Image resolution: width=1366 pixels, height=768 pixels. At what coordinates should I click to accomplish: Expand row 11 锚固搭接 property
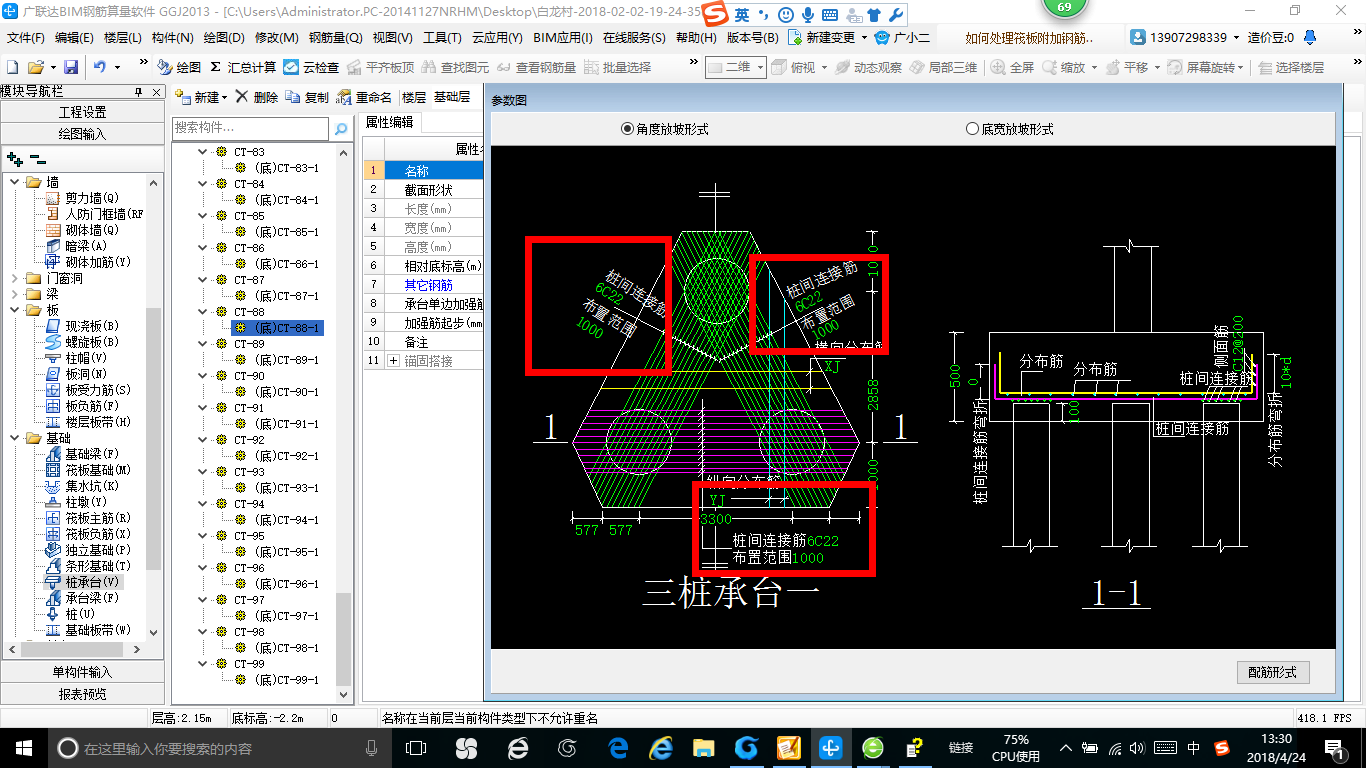click(x=392, y=360)
